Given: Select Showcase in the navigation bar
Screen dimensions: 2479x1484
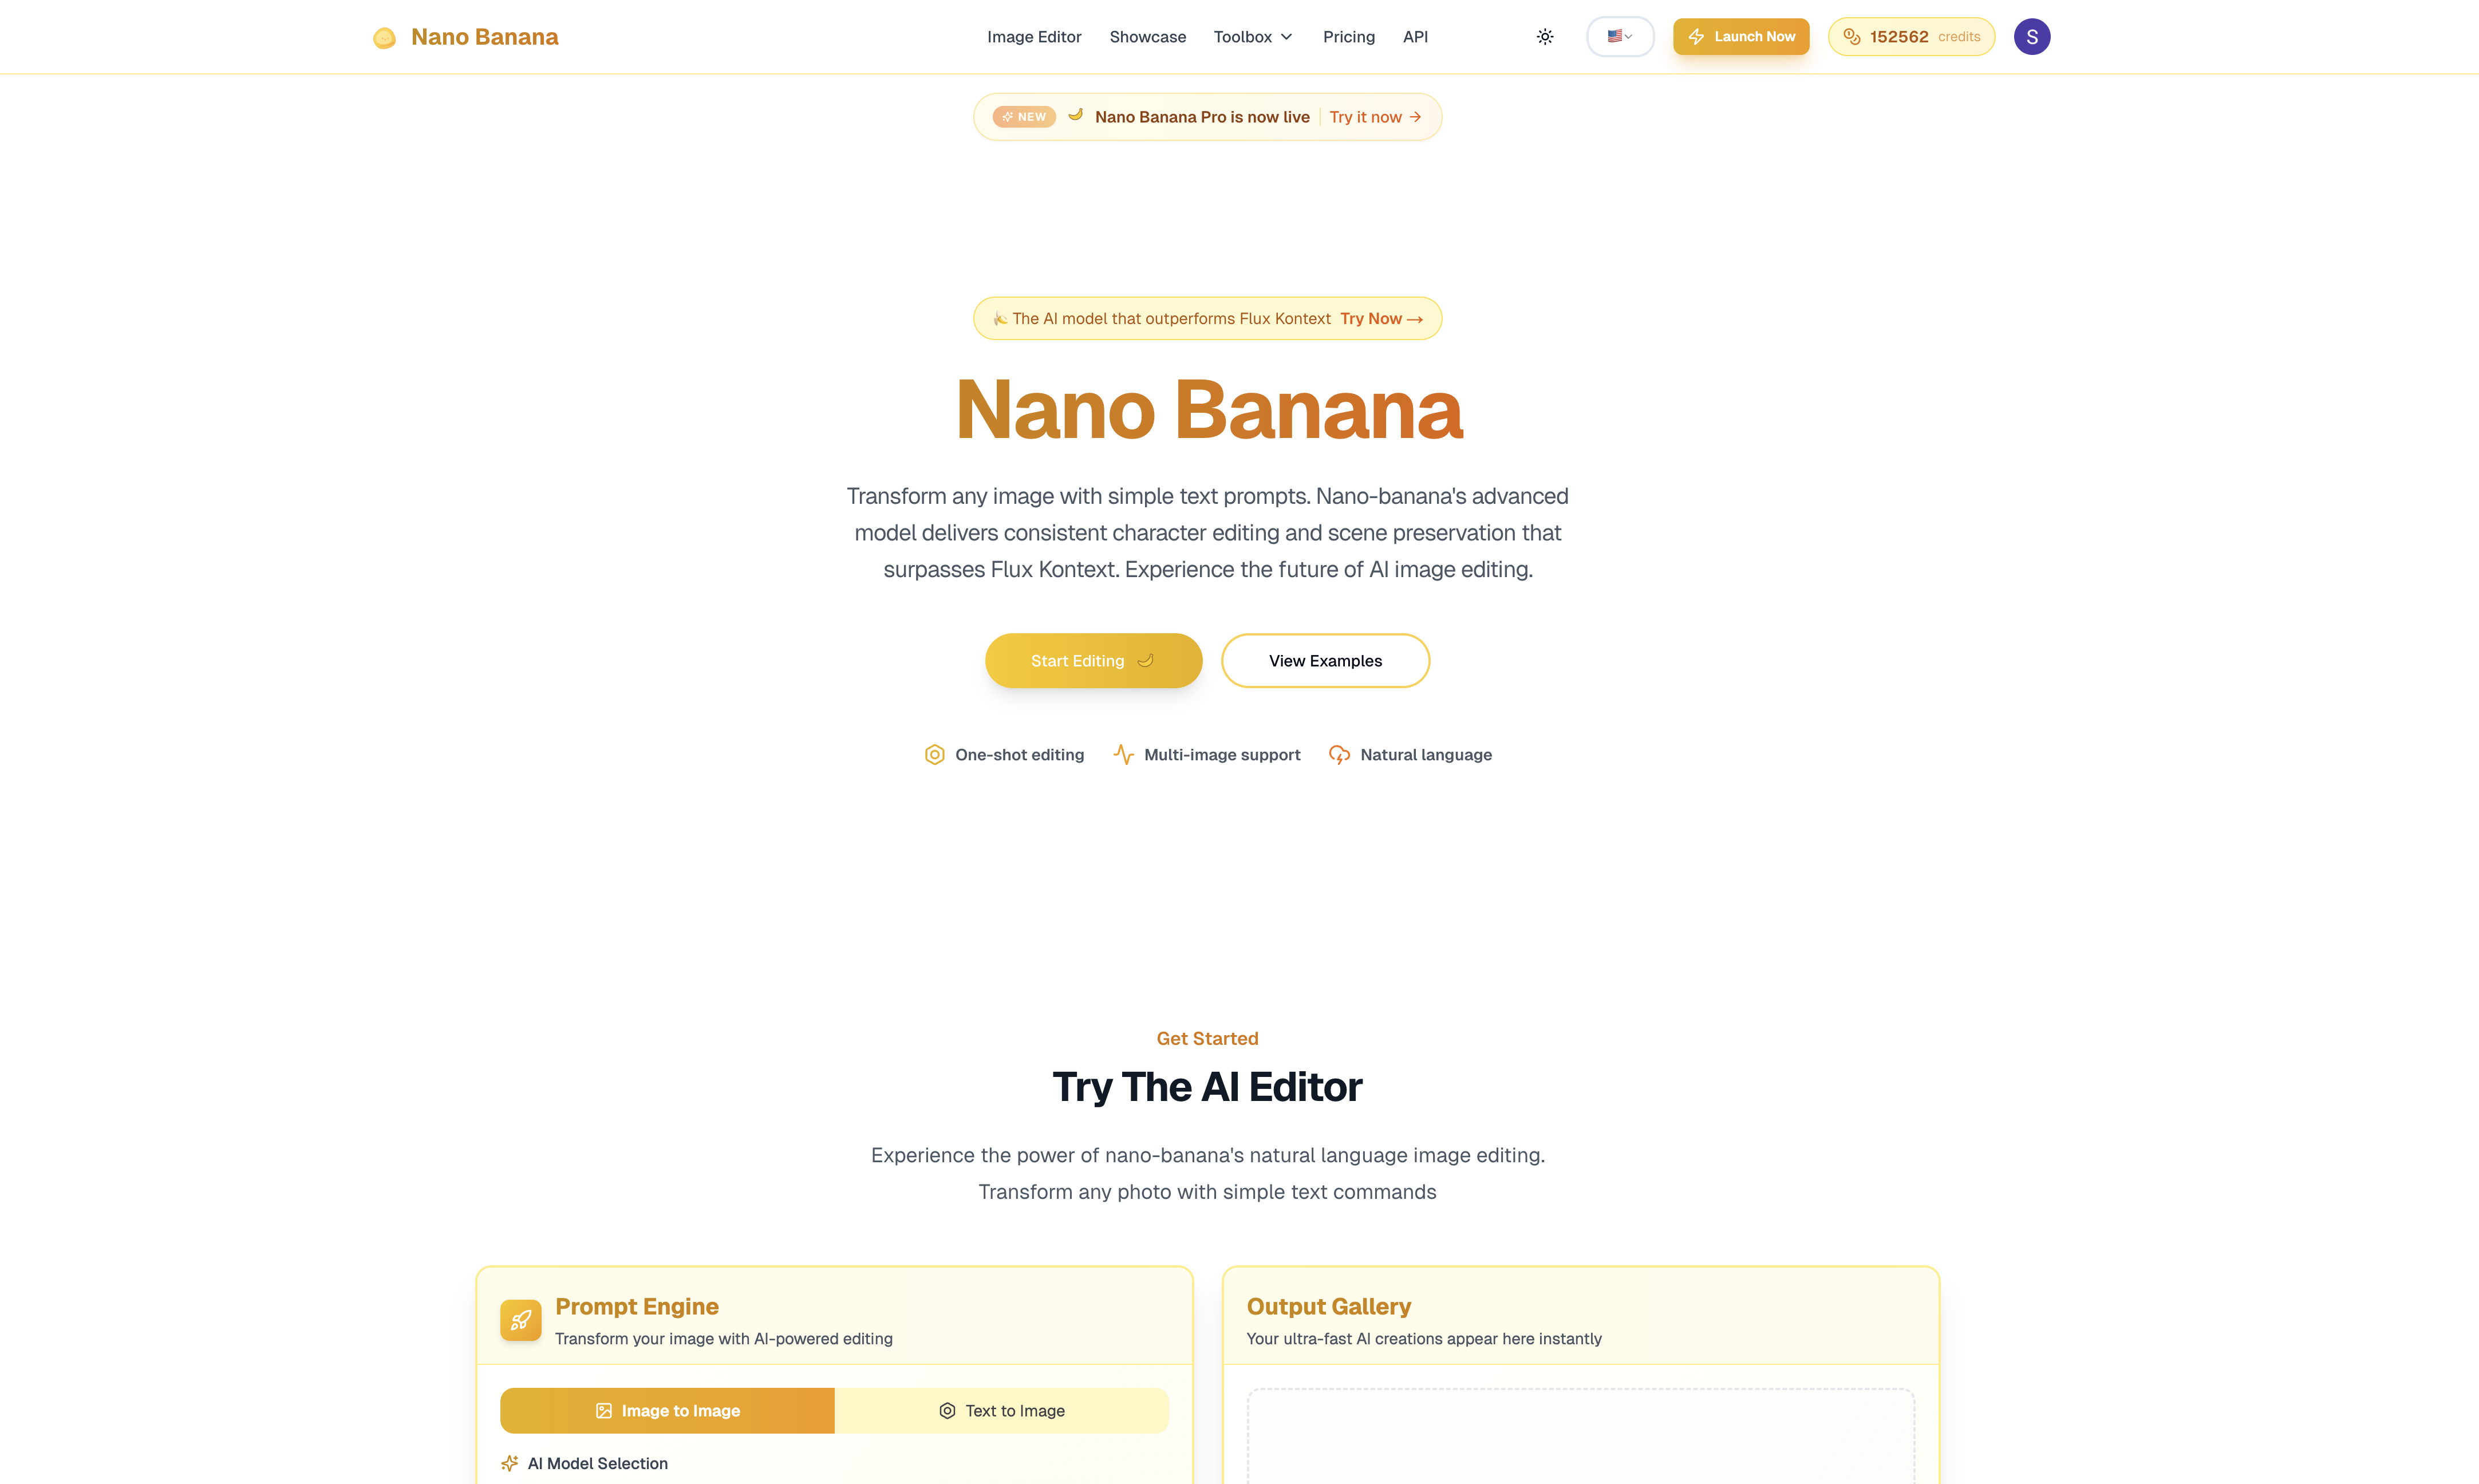Looking at the screenshot, I should click(x=1147, y=37).
